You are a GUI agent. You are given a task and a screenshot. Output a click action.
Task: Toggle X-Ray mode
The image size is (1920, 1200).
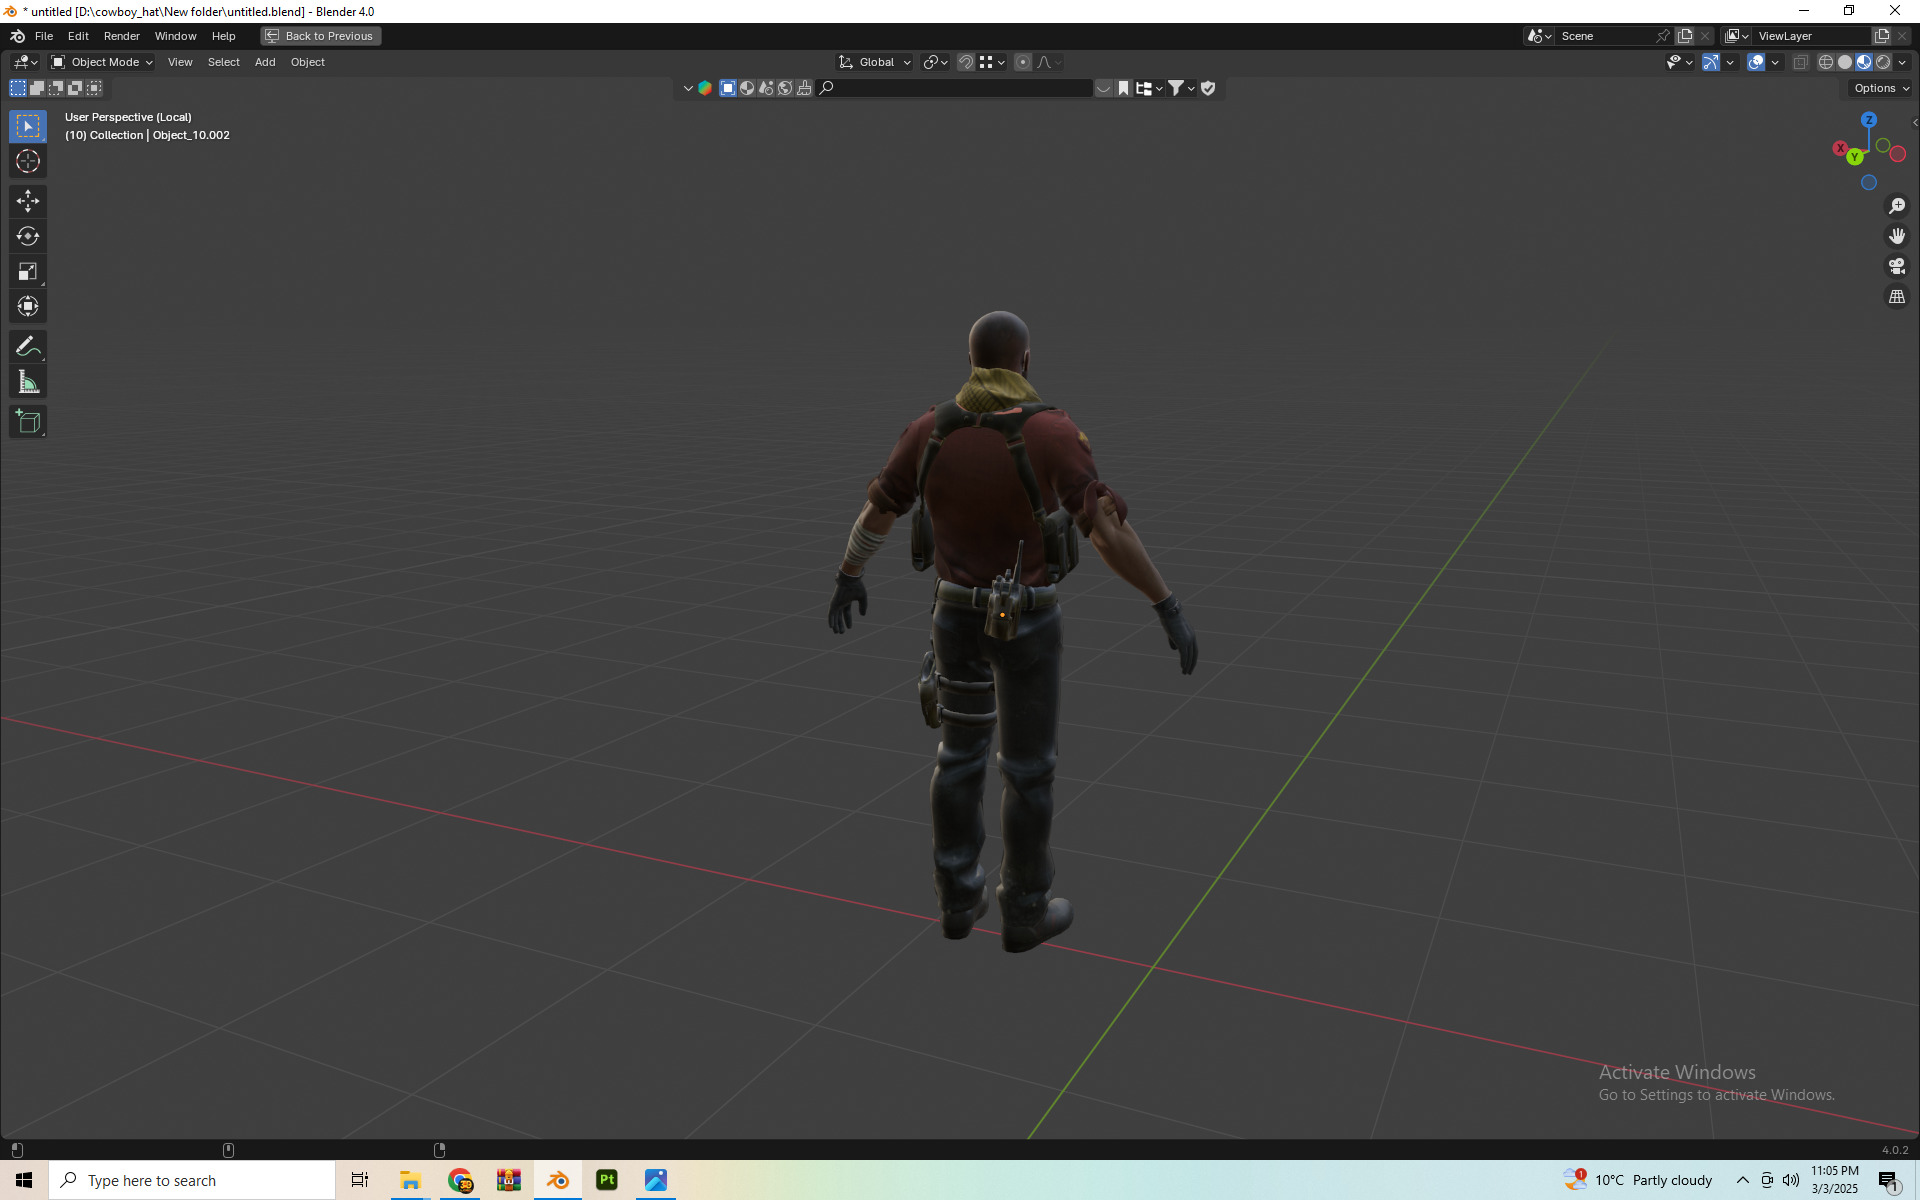[x=1801, y=62]
